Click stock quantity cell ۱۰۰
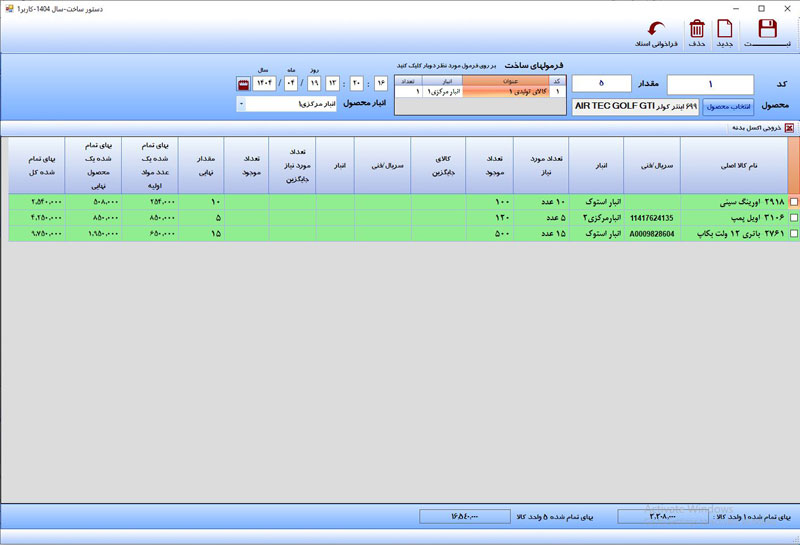Screen dimensions: 800x545 pos(489,202)
